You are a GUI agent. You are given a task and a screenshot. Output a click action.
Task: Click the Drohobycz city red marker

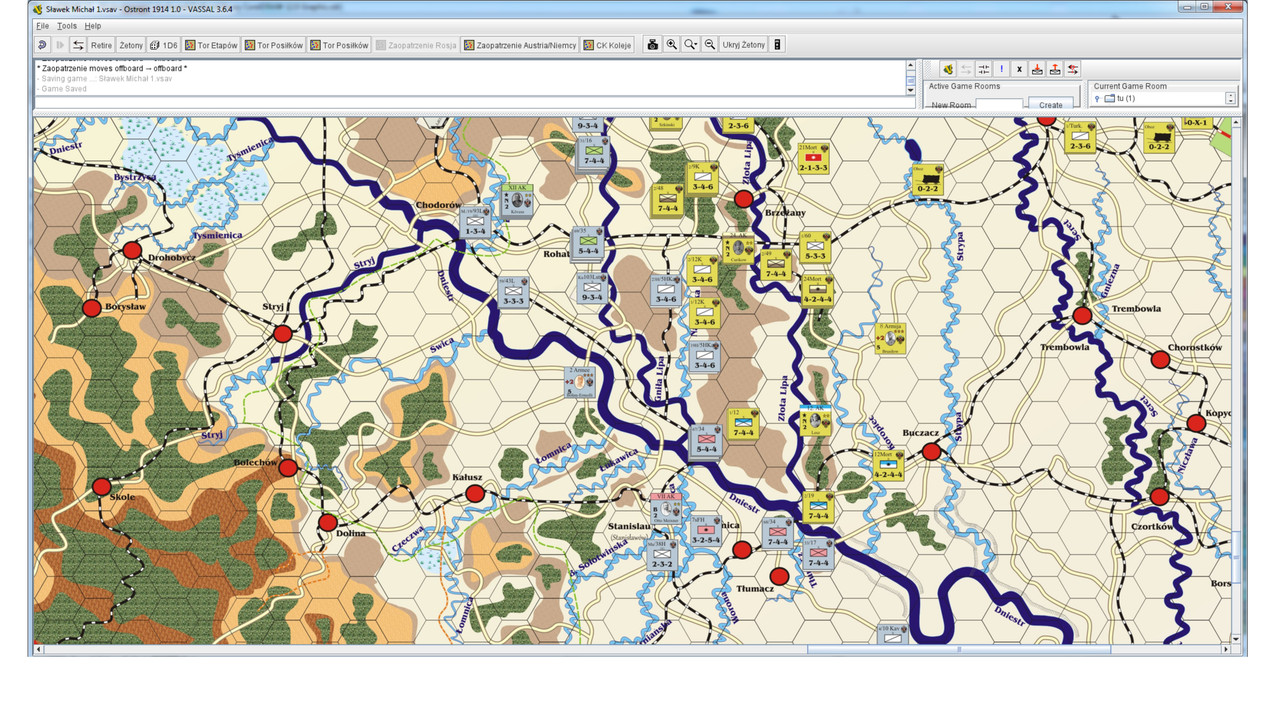(132, 250)
